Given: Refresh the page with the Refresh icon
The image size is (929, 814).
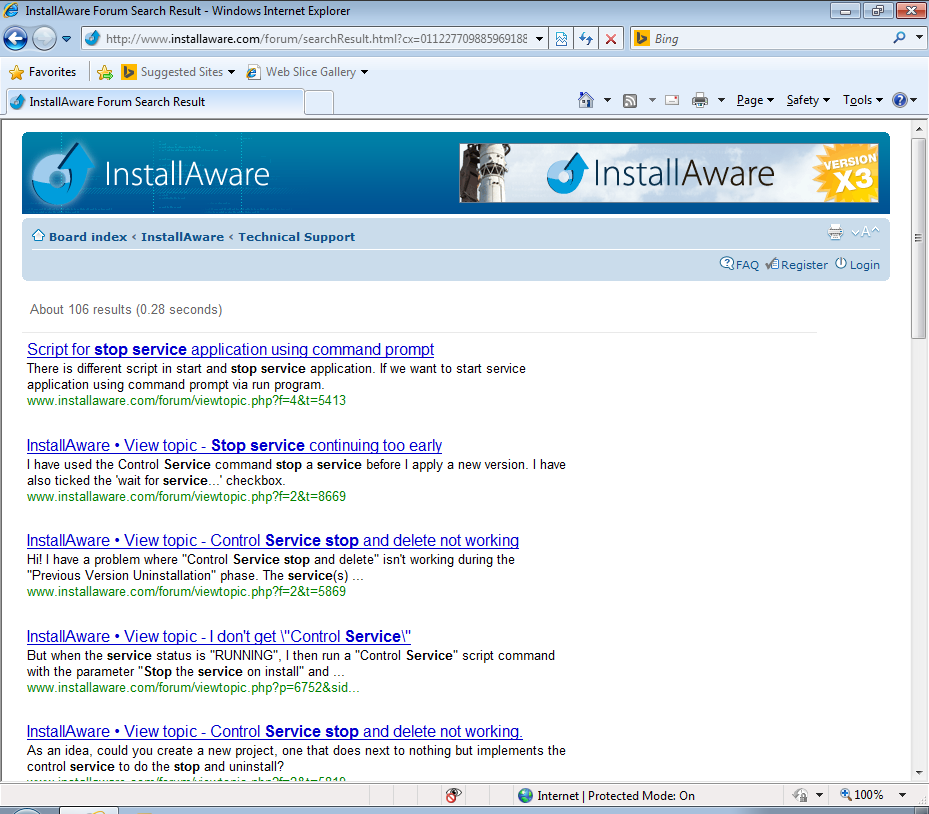Looking at the screenshot, I should 586,39.
